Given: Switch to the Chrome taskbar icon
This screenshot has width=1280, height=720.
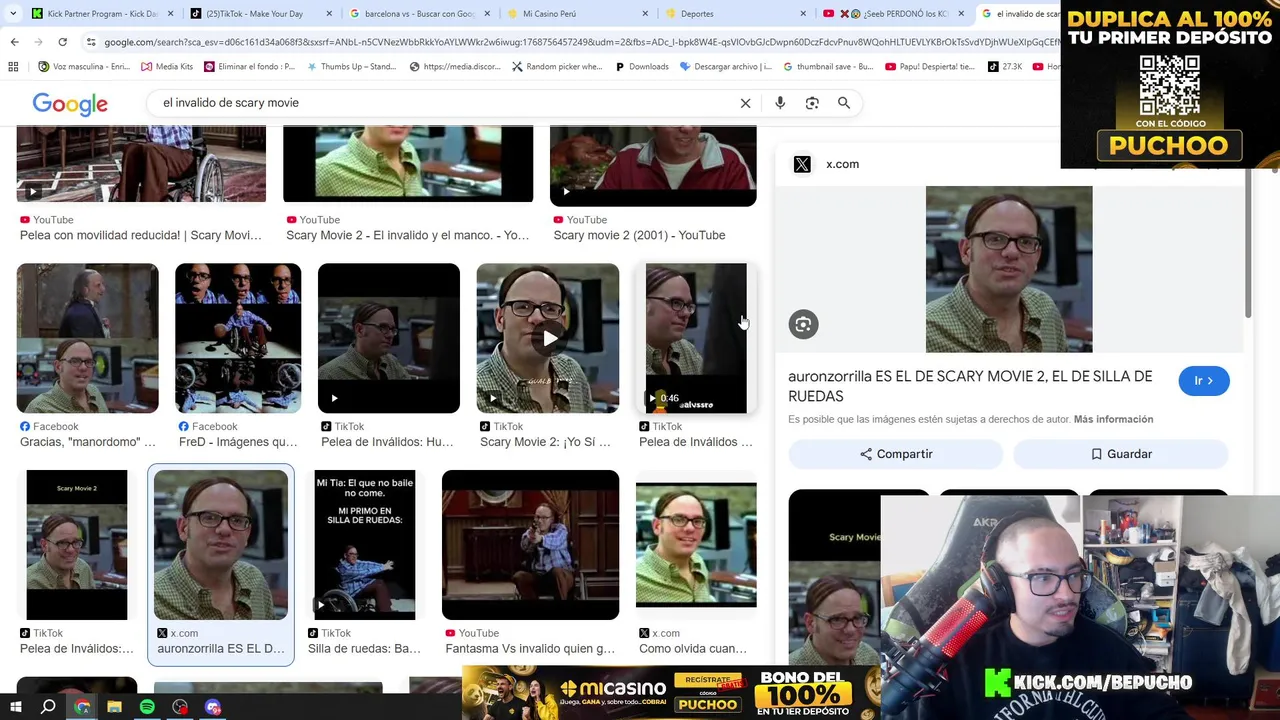Looking at the screenshot, I should (82, 707).
